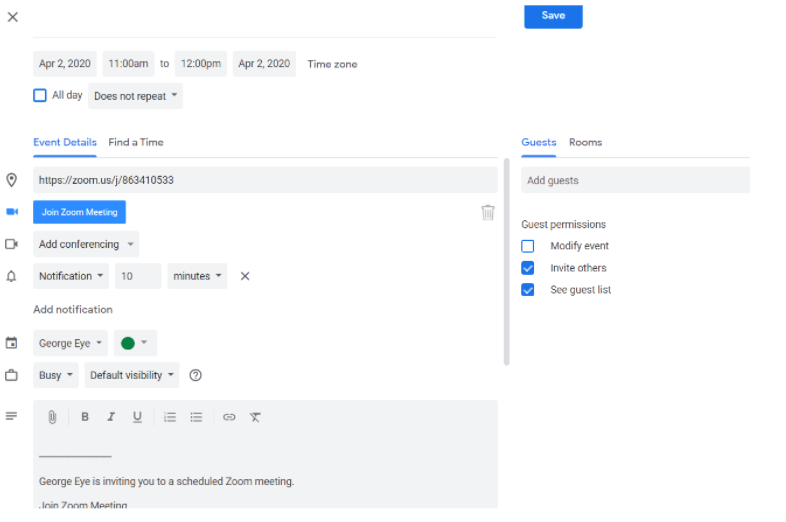
Task: Switch to the Guests tab
Action: click(x=539, y=142)
